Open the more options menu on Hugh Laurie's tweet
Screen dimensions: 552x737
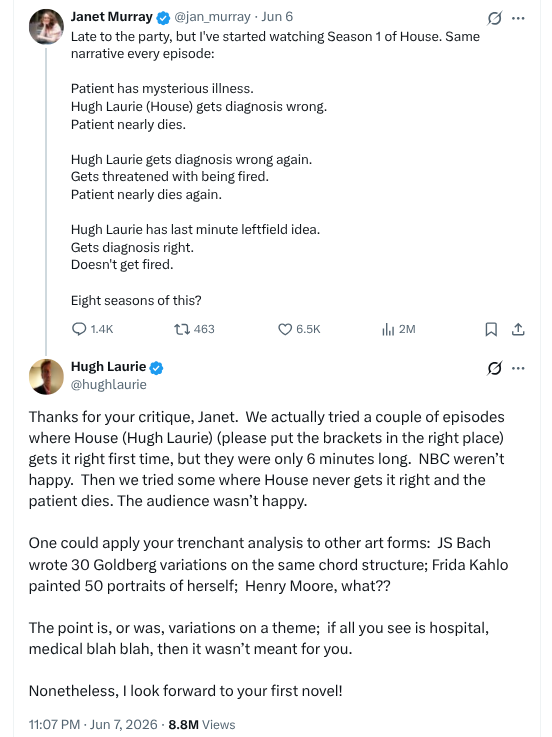click(518, 368)
